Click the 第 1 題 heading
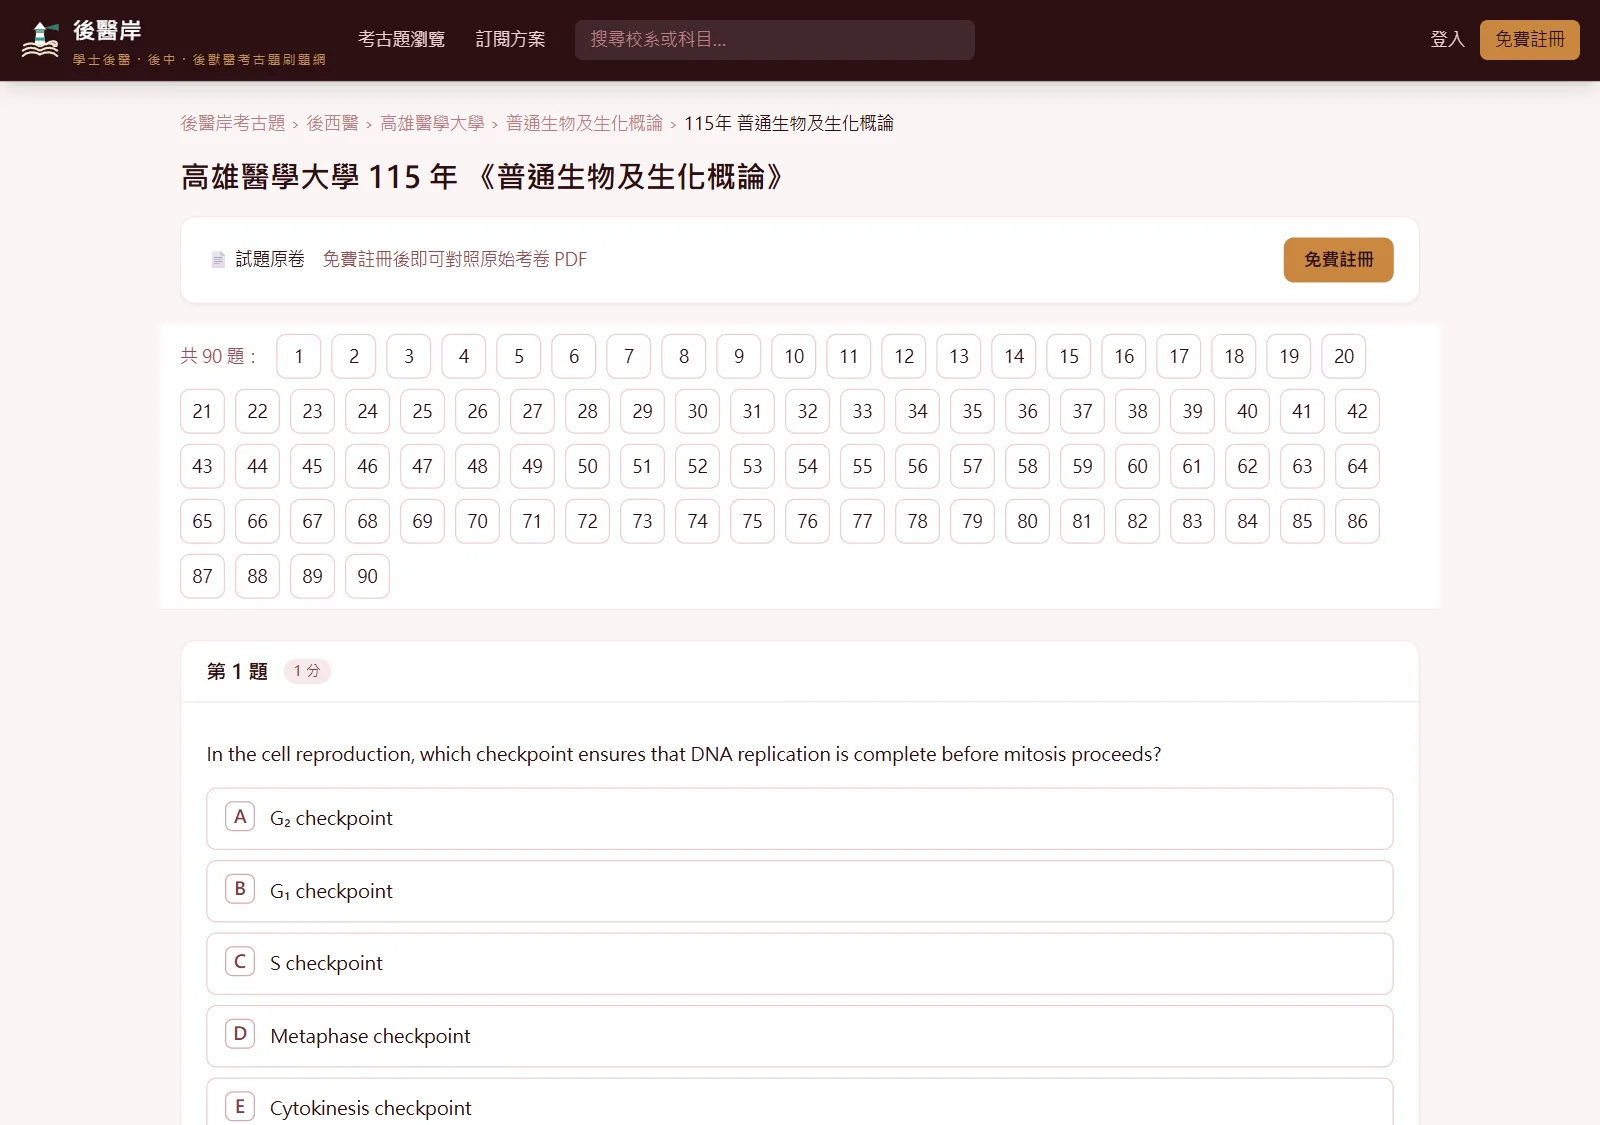 tap(238, 672)
